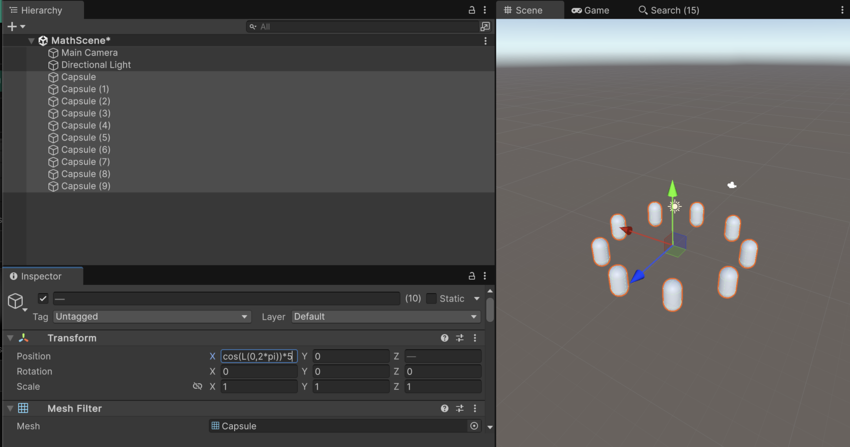Lock the Hierarchy panel with padlock icon

pyautogui.click(x=472, y=10)
